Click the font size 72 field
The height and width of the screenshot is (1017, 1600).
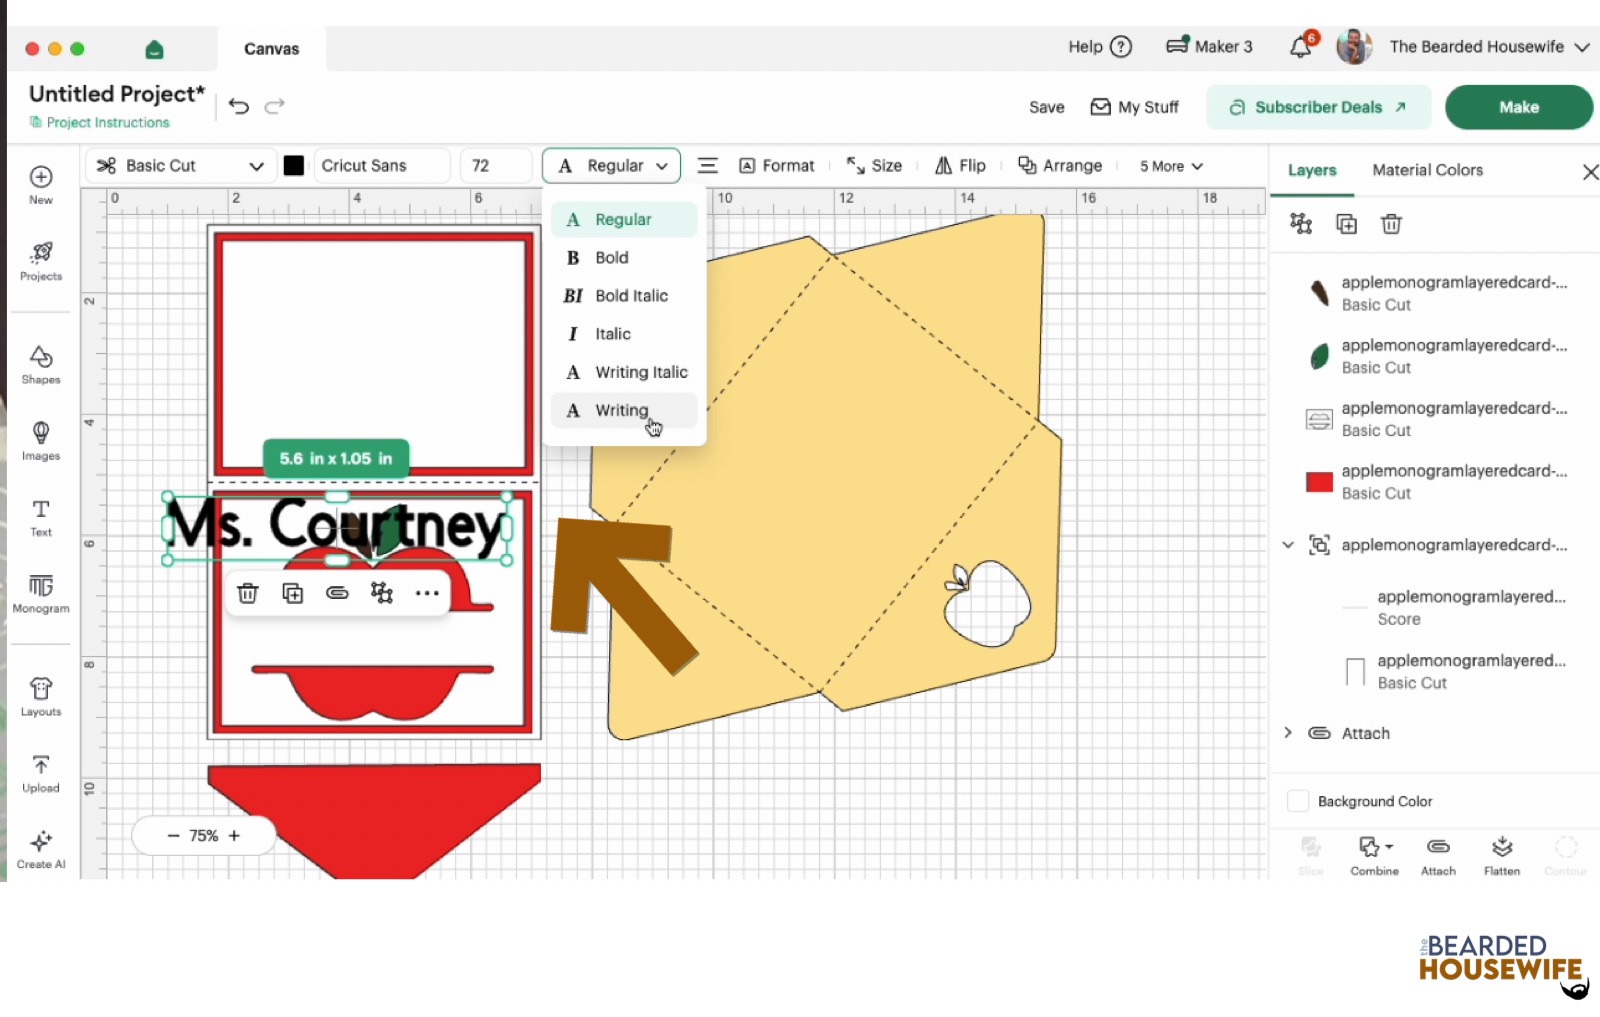tap(497, 166)
